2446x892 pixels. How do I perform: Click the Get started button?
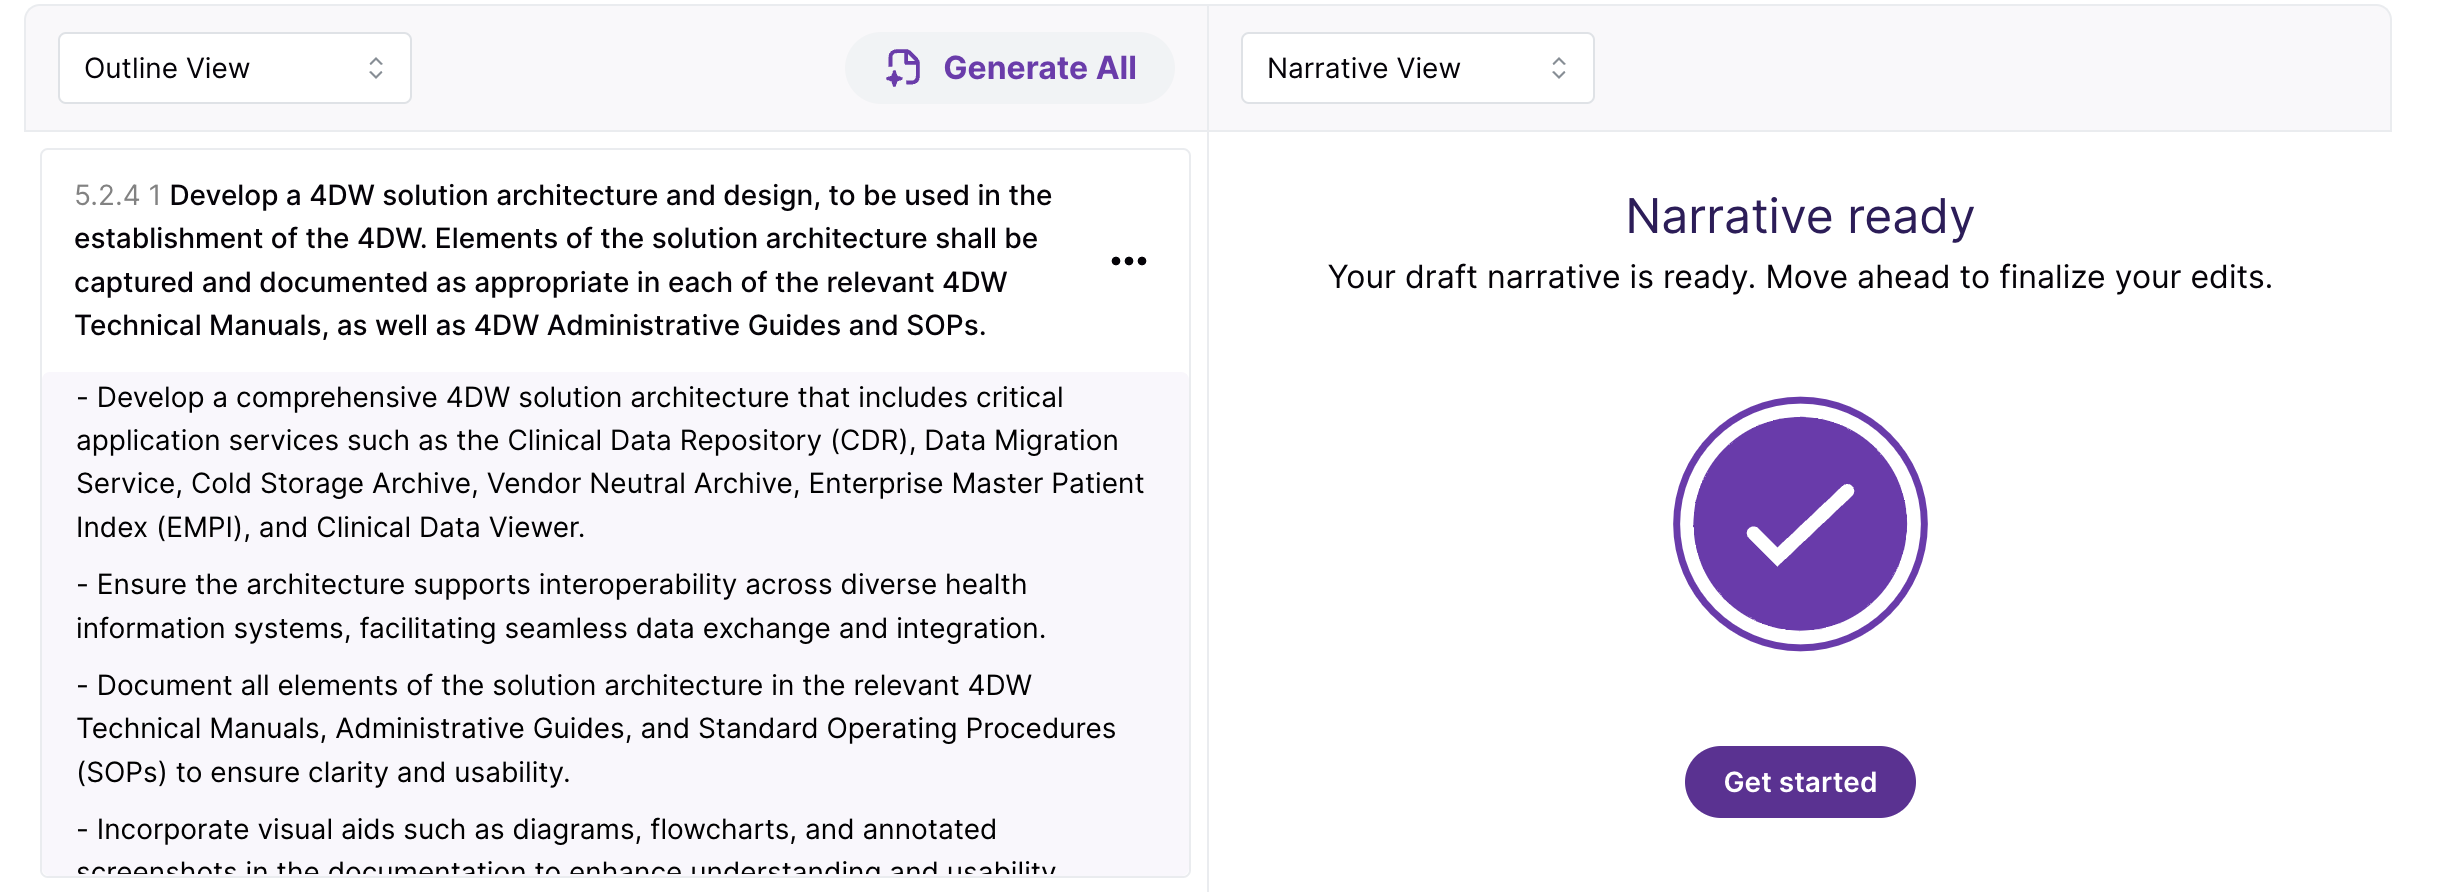coord(1799,782)
